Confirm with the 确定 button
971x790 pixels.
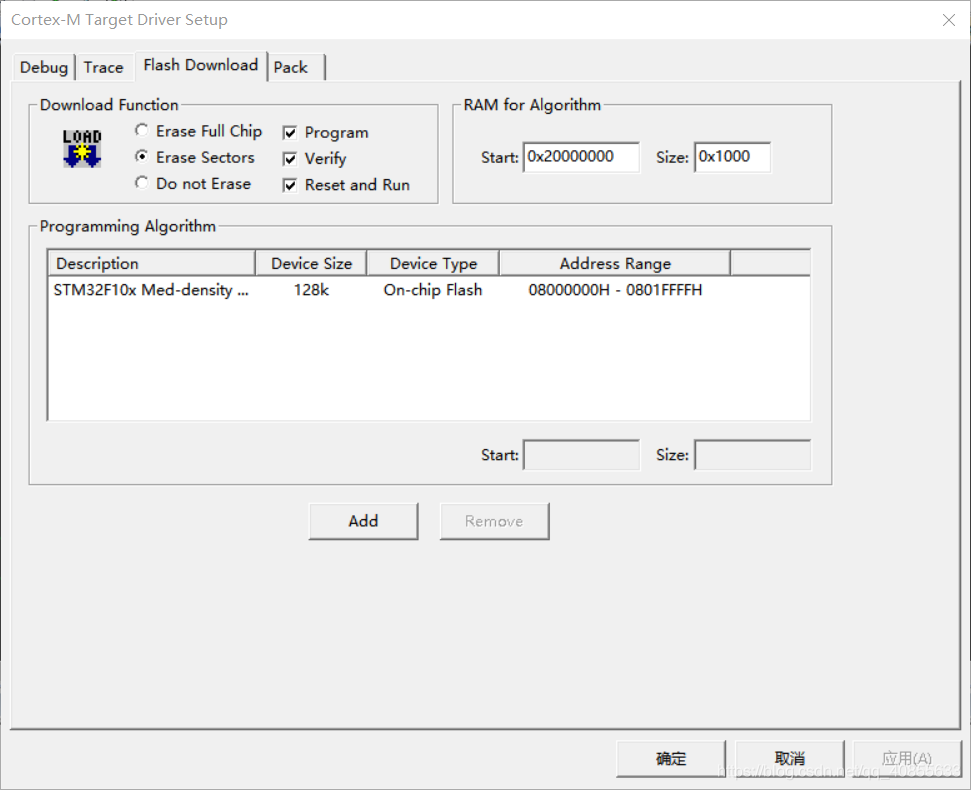coord(671,758)
